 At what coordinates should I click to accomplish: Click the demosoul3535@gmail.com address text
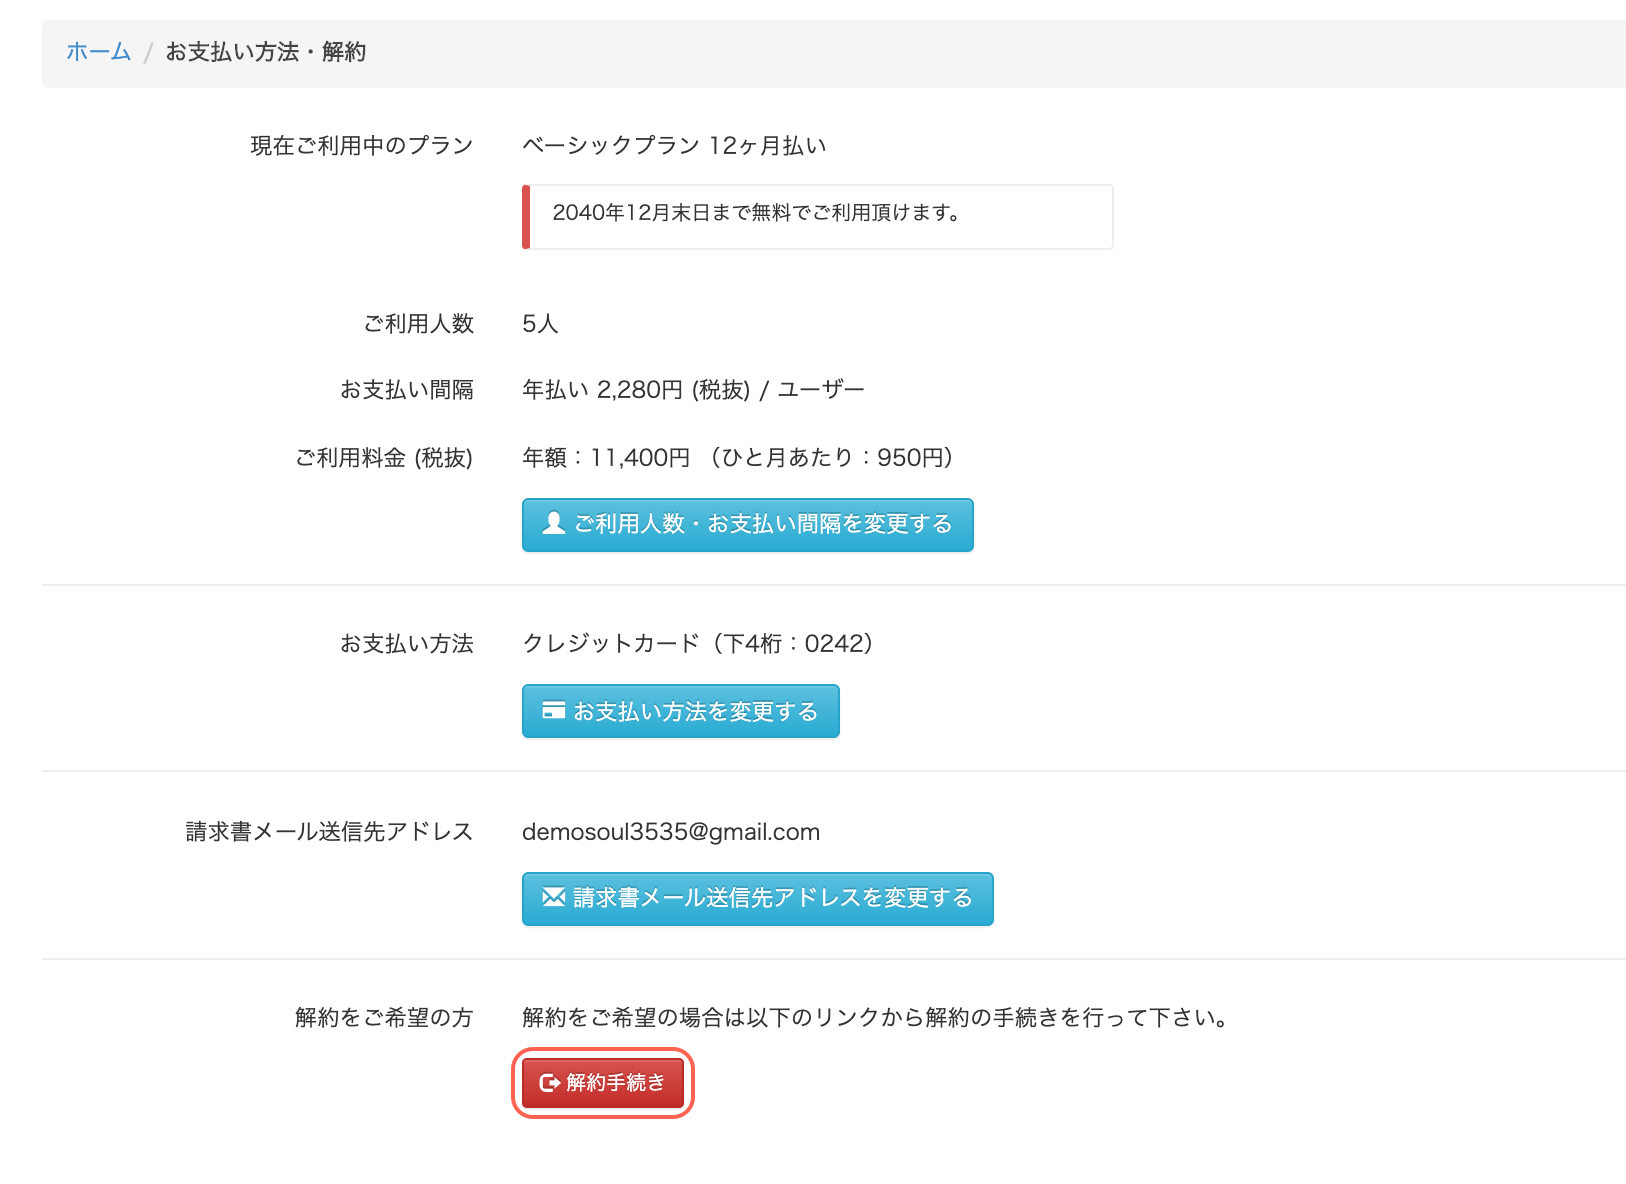point(671,832)
